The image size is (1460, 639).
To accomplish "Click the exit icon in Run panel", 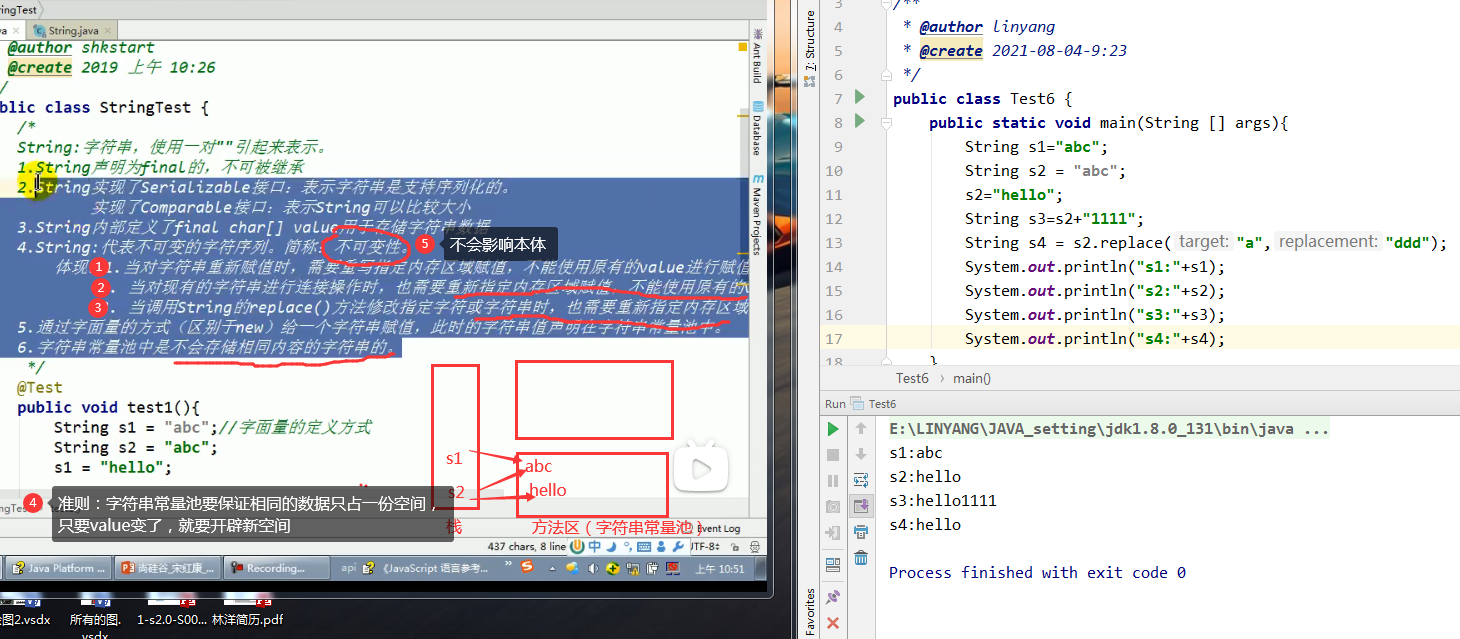I will pos(833,533).
